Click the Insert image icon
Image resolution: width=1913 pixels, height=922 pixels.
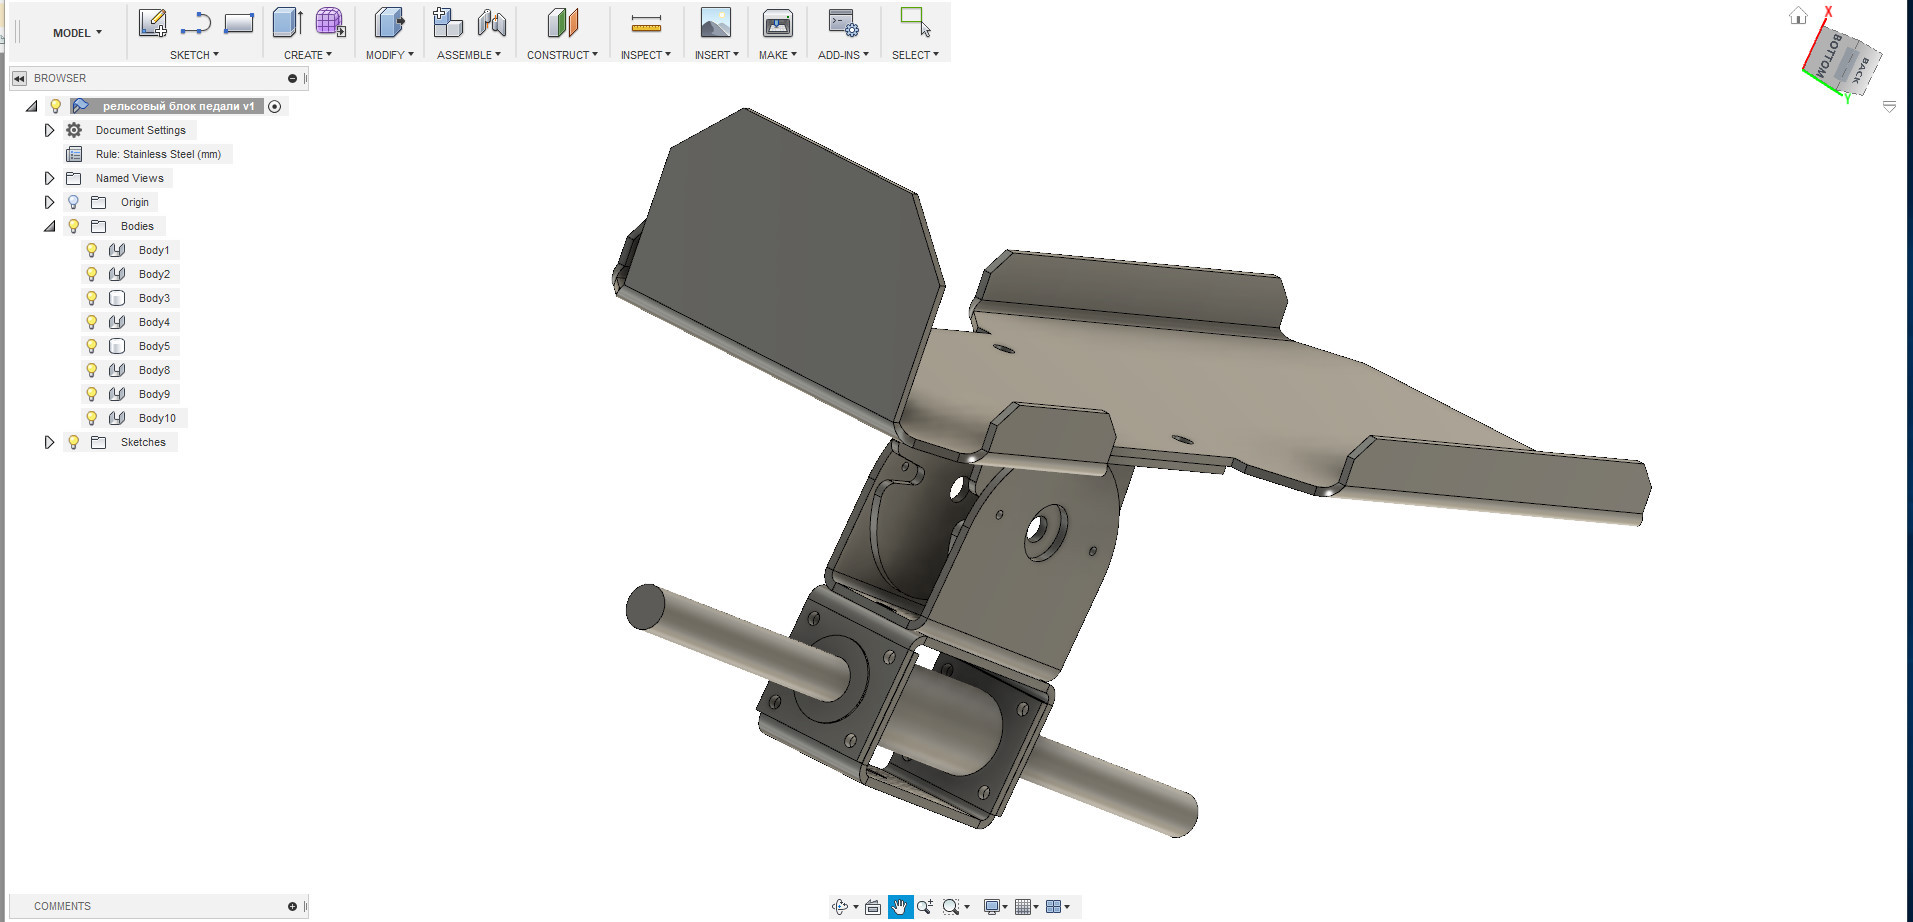coord(715,22)
